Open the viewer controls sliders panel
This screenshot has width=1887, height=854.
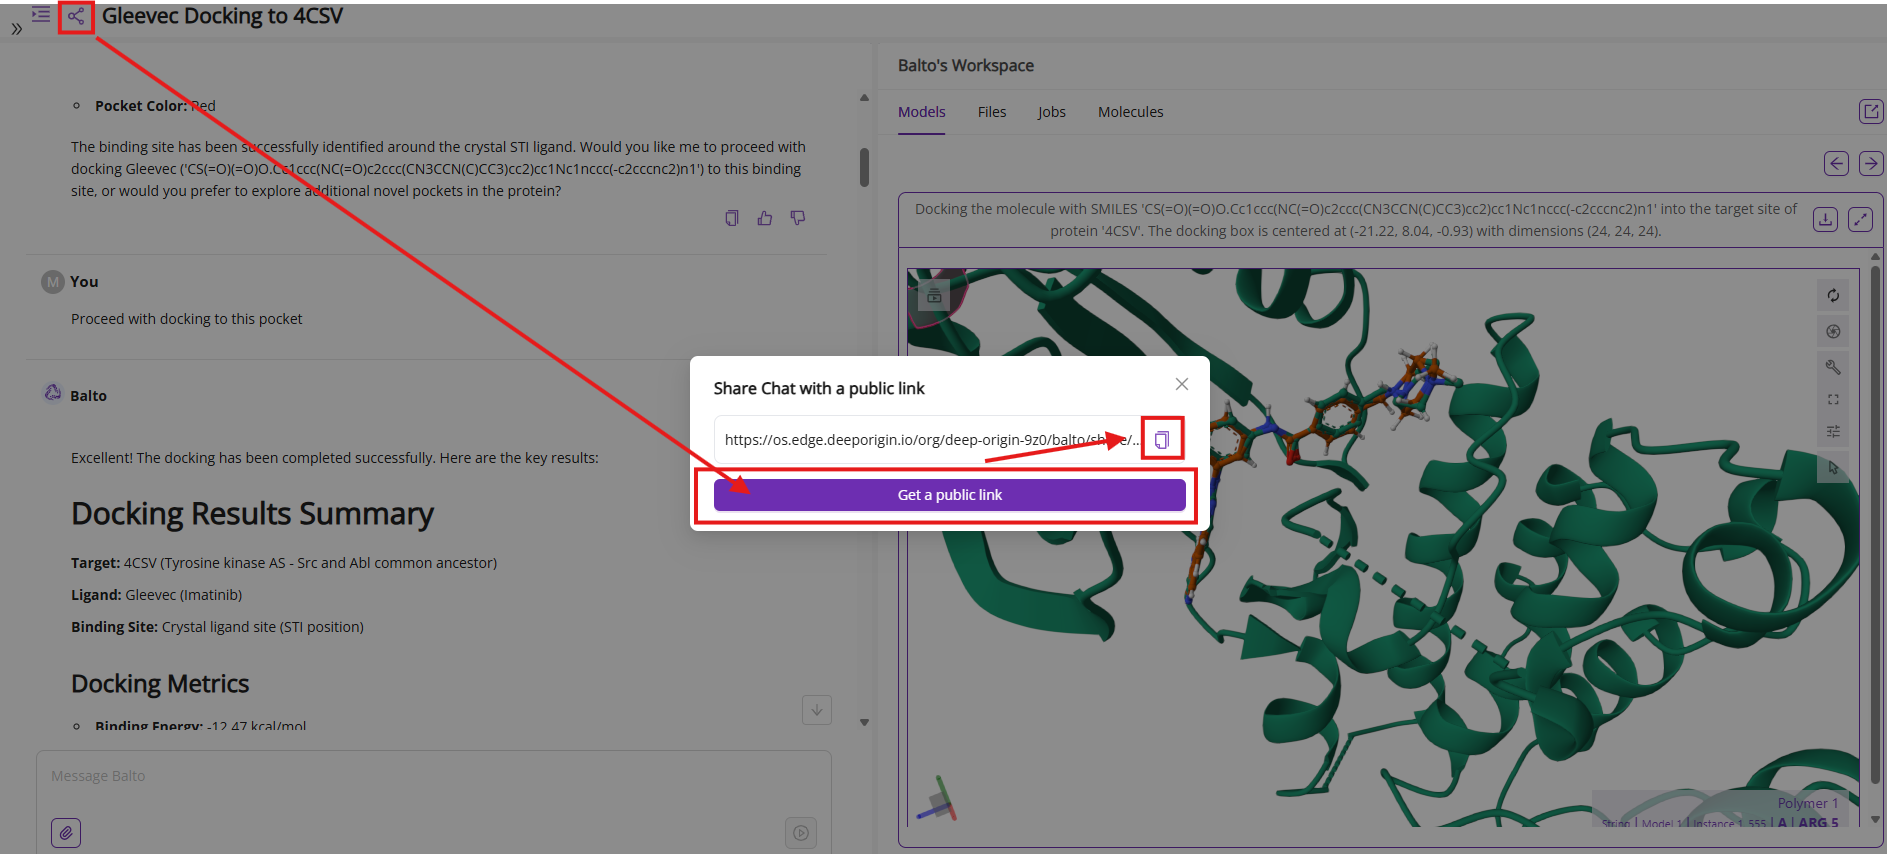[1833, 431]
